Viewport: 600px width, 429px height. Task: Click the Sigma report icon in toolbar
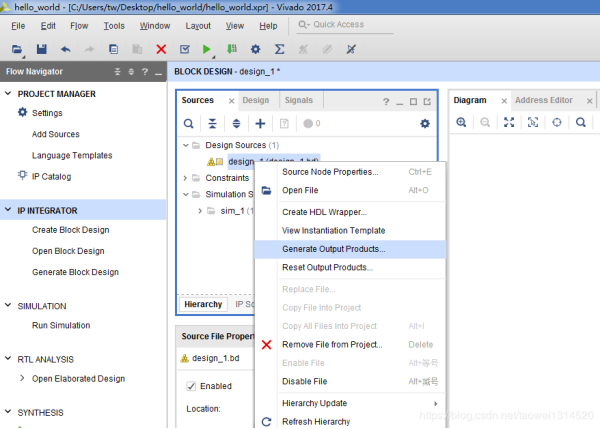pyautogui.click(x=280, y=49)
